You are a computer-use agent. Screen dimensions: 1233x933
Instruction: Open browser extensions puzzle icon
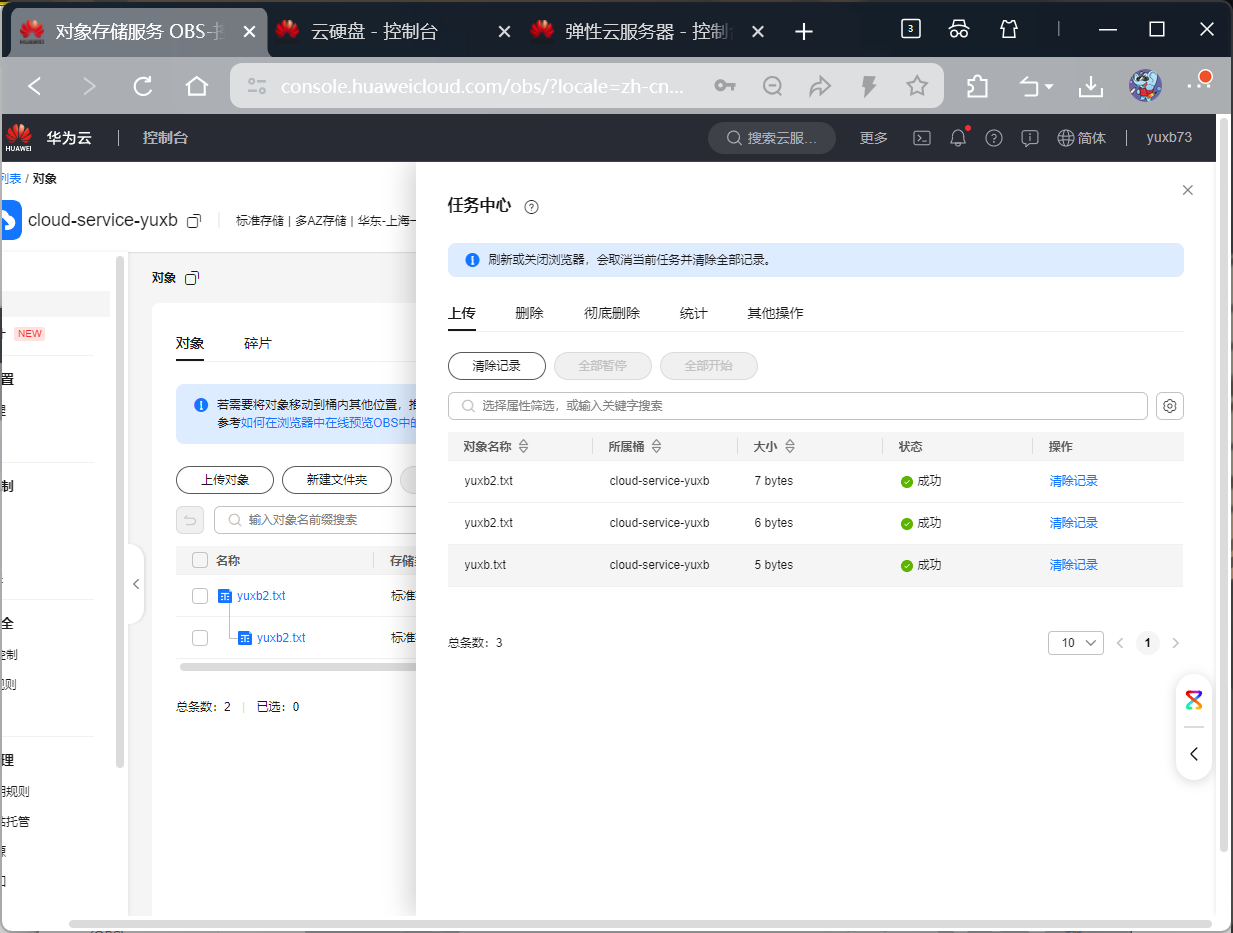tap(977, 87)
